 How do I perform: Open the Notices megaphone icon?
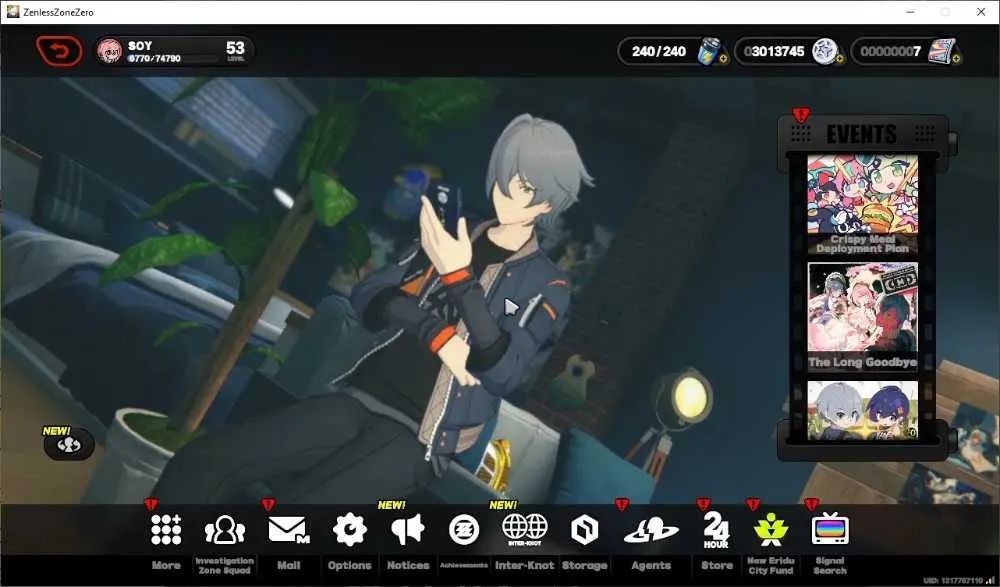pyautogui.click(x=408, y=530)
